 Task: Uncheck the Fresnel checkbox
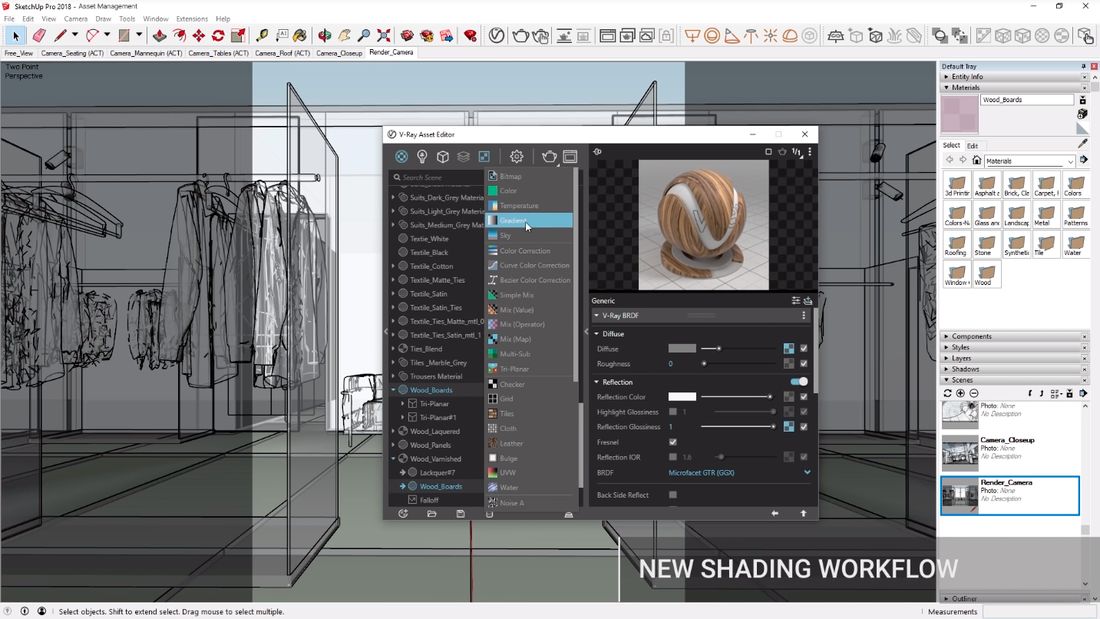(672, 441)
